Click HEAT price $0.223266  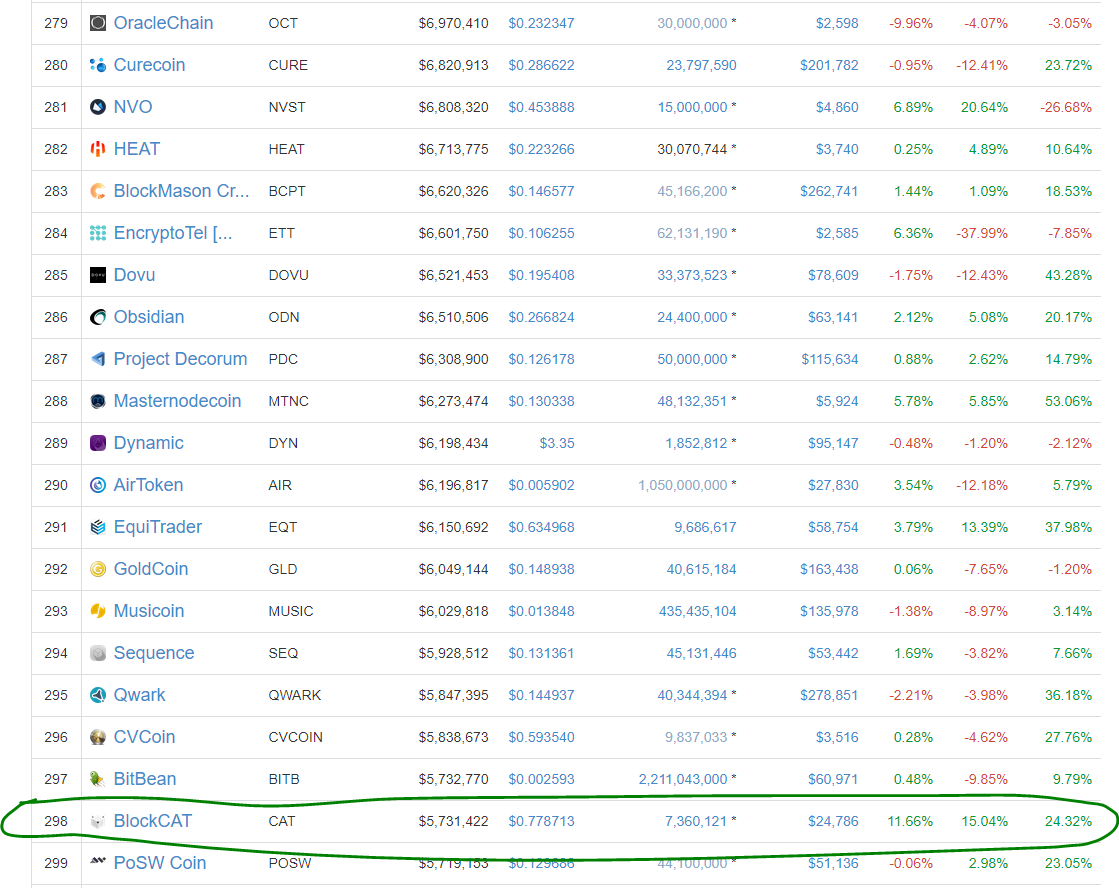(x=541, y=149)
